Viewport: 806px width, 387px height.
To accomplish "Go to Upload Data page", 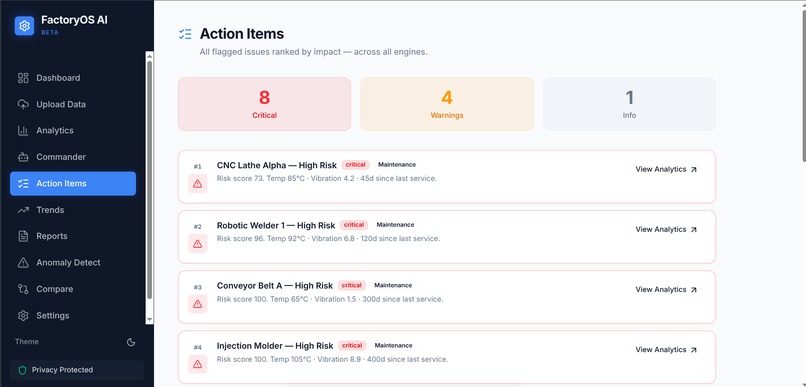I will (x=73, y=104).
